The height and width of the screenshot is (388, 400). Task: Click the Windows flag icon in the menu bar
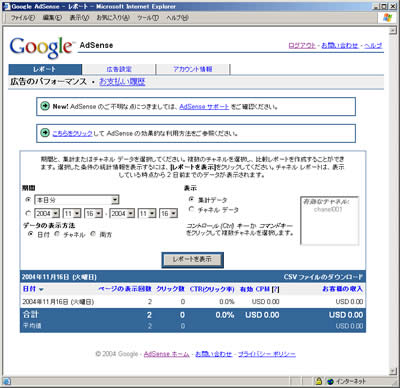(388, 18)
